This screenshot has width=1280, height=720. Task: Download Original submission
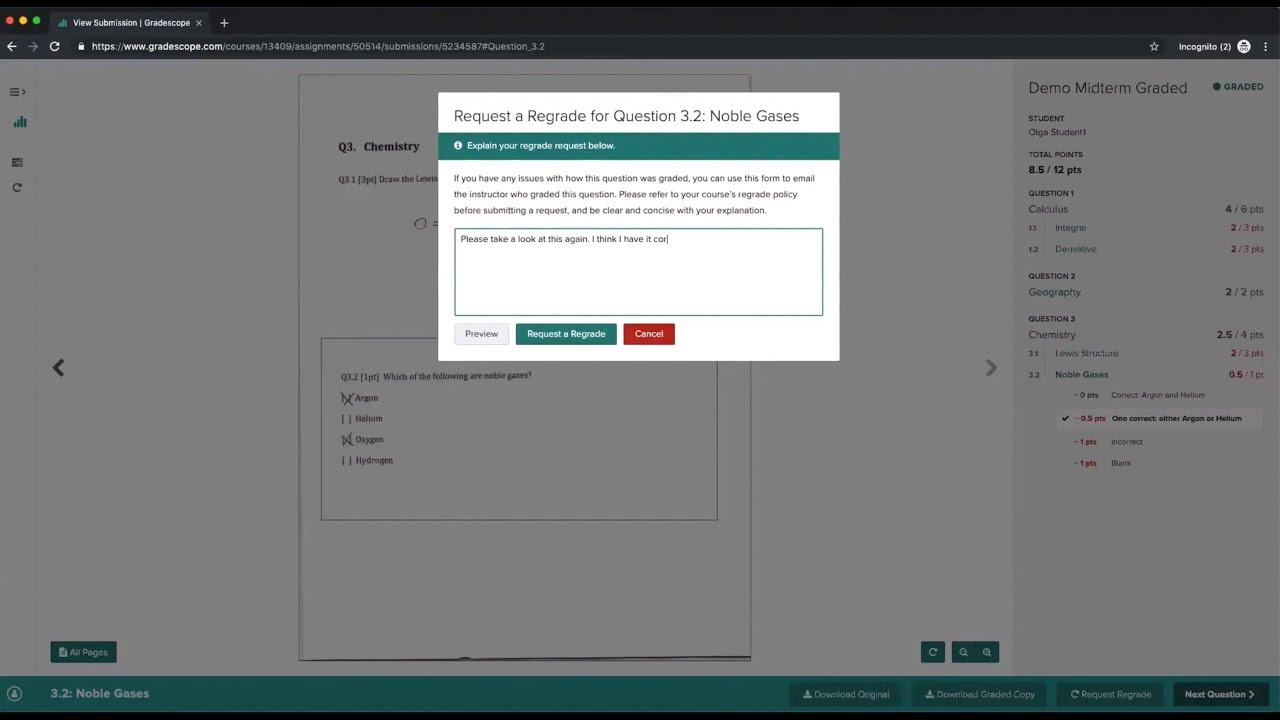846,694
